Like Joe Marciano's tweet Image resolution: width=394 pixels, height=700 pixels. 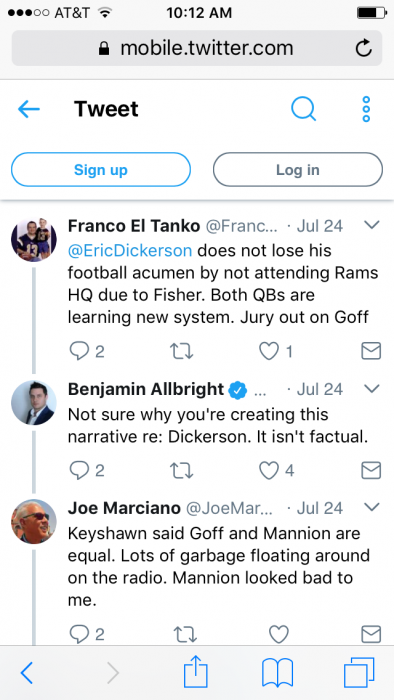(x=279, y=634)
